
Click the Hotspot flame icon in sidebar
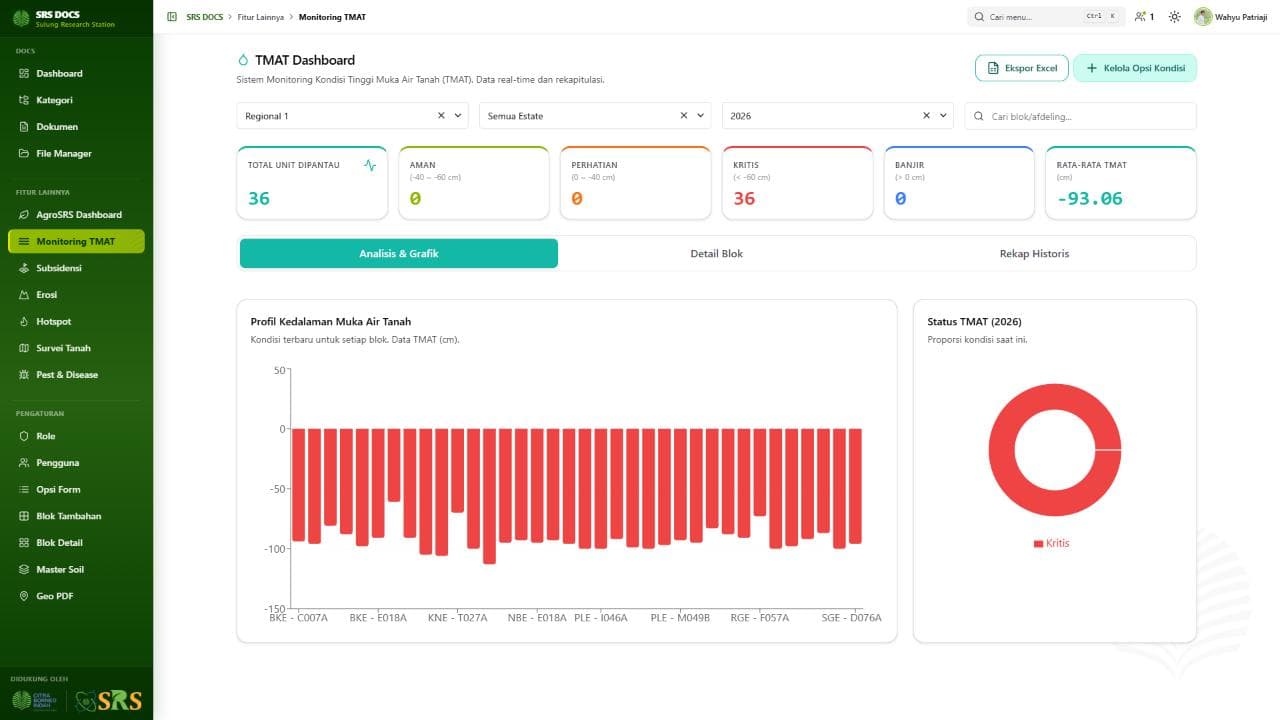click(x=25, y=321)
